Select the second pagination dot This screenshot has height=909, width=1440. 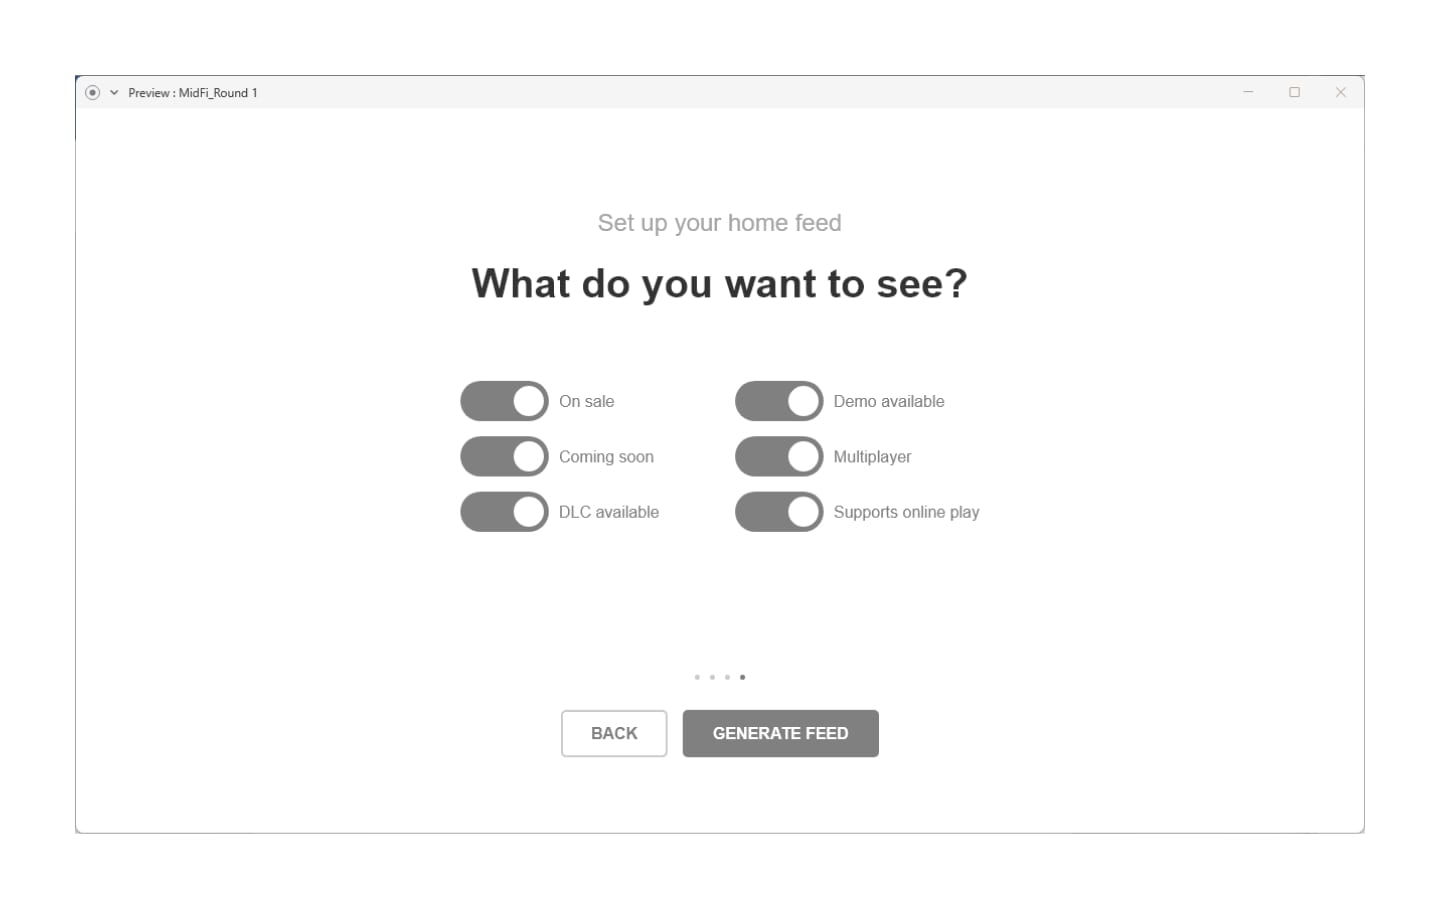pyautogui.click(x=712, y=677)
